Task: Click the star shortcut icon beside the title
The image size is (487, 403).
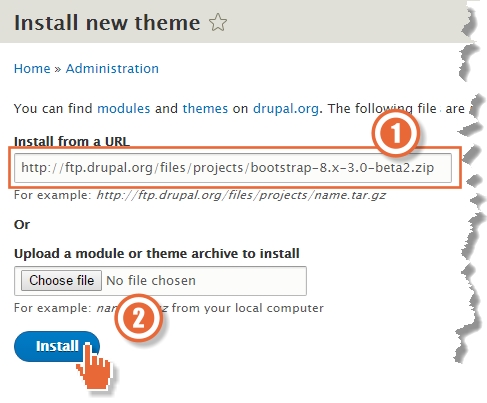Action: [x=218, y=22]
